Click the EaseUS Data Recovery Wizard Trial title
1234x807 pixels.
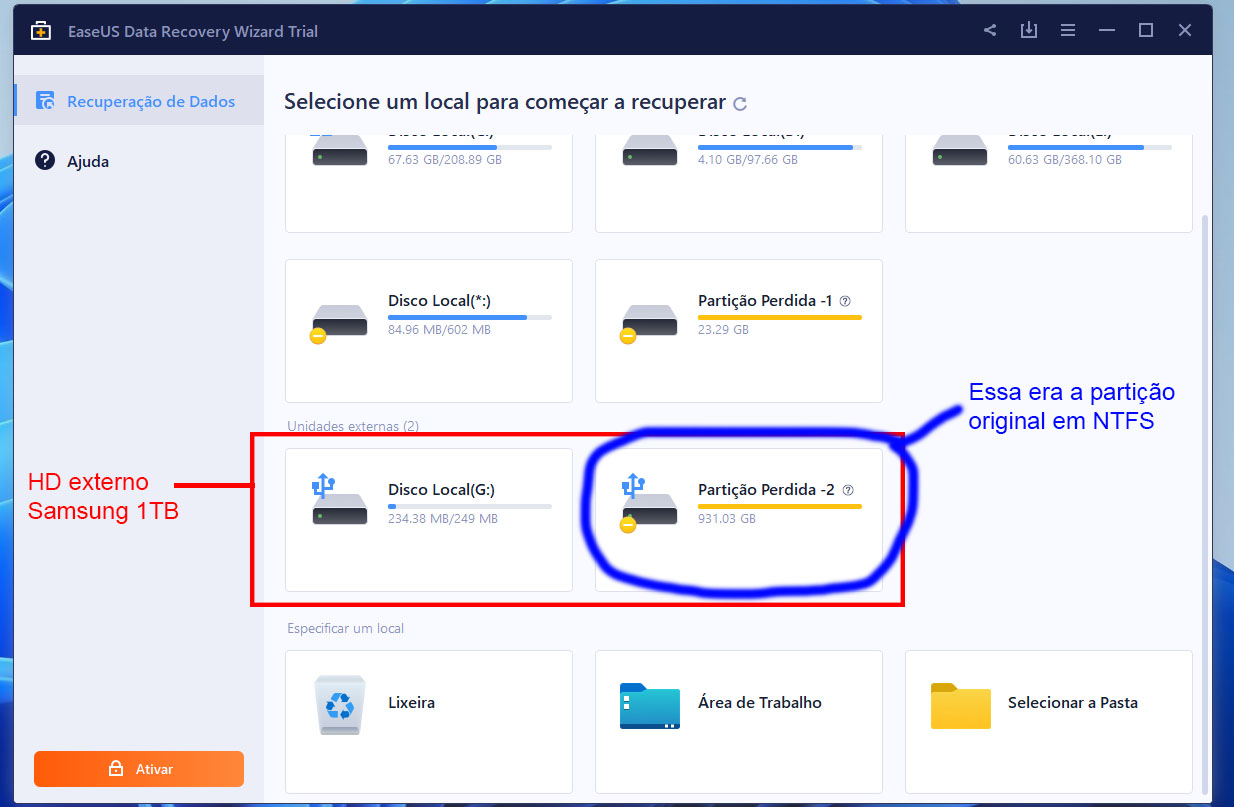pos(191,31)
